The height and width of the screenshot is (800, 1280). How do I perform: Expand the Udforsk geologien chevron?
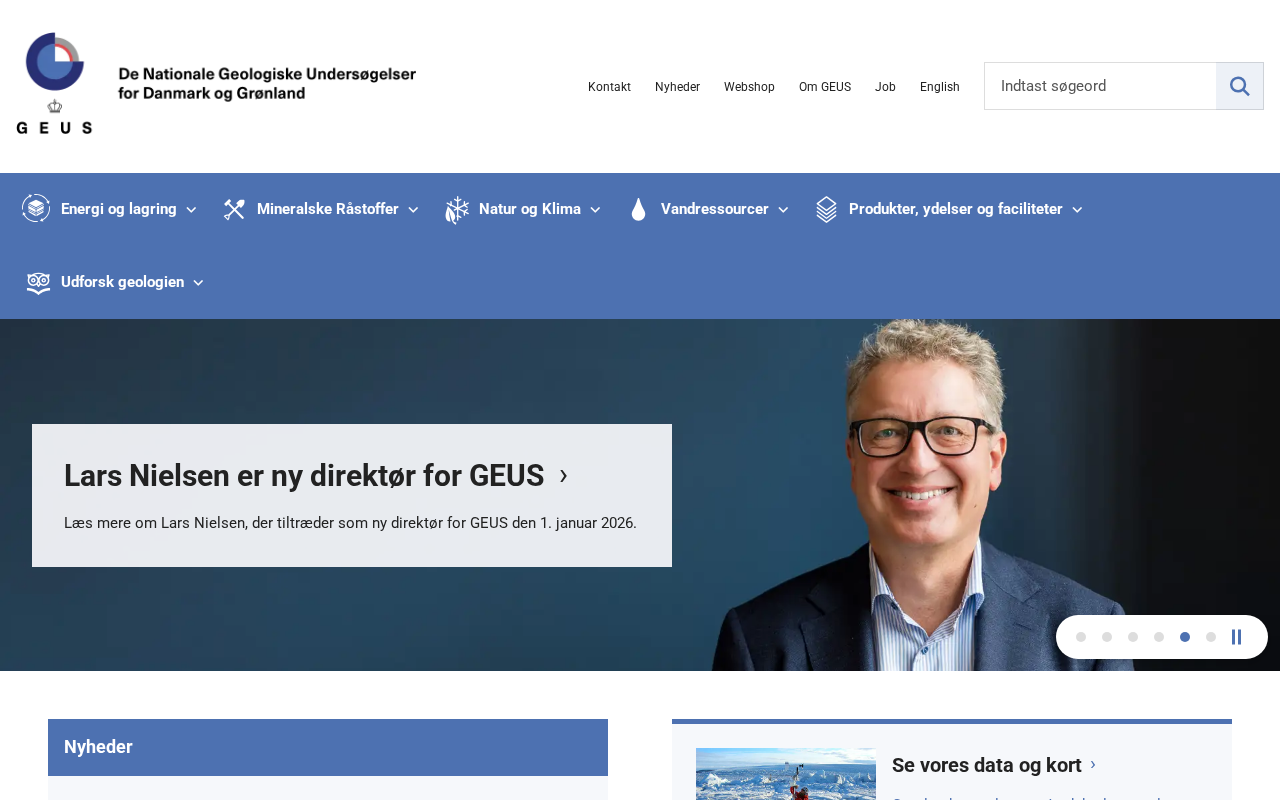pos(198,283)
